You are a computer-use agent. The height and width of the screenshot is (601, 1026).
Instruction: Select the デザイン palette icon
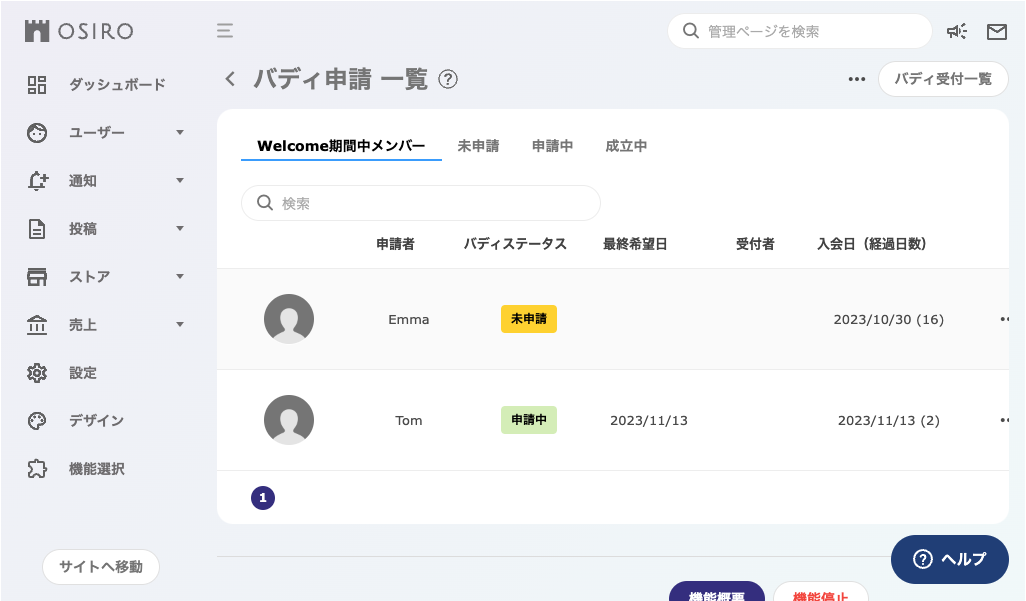click(37, 421)
